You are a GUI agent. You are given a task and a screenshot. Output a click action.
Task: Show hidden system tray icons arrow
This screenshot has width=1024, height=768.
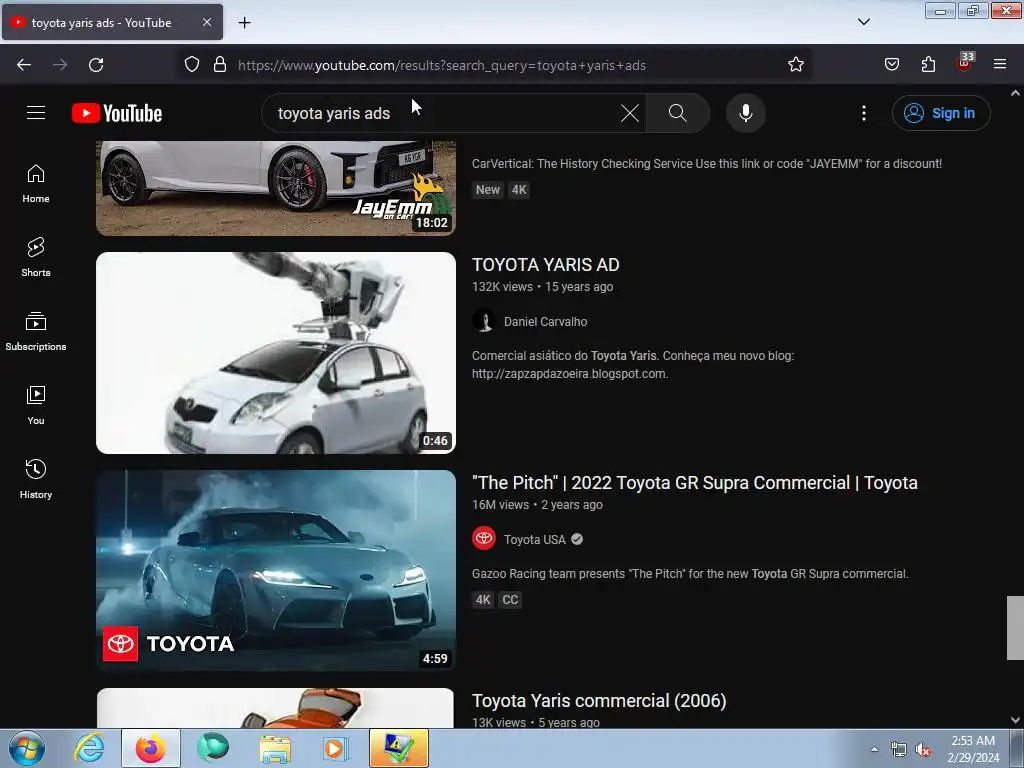coord(874,749)
